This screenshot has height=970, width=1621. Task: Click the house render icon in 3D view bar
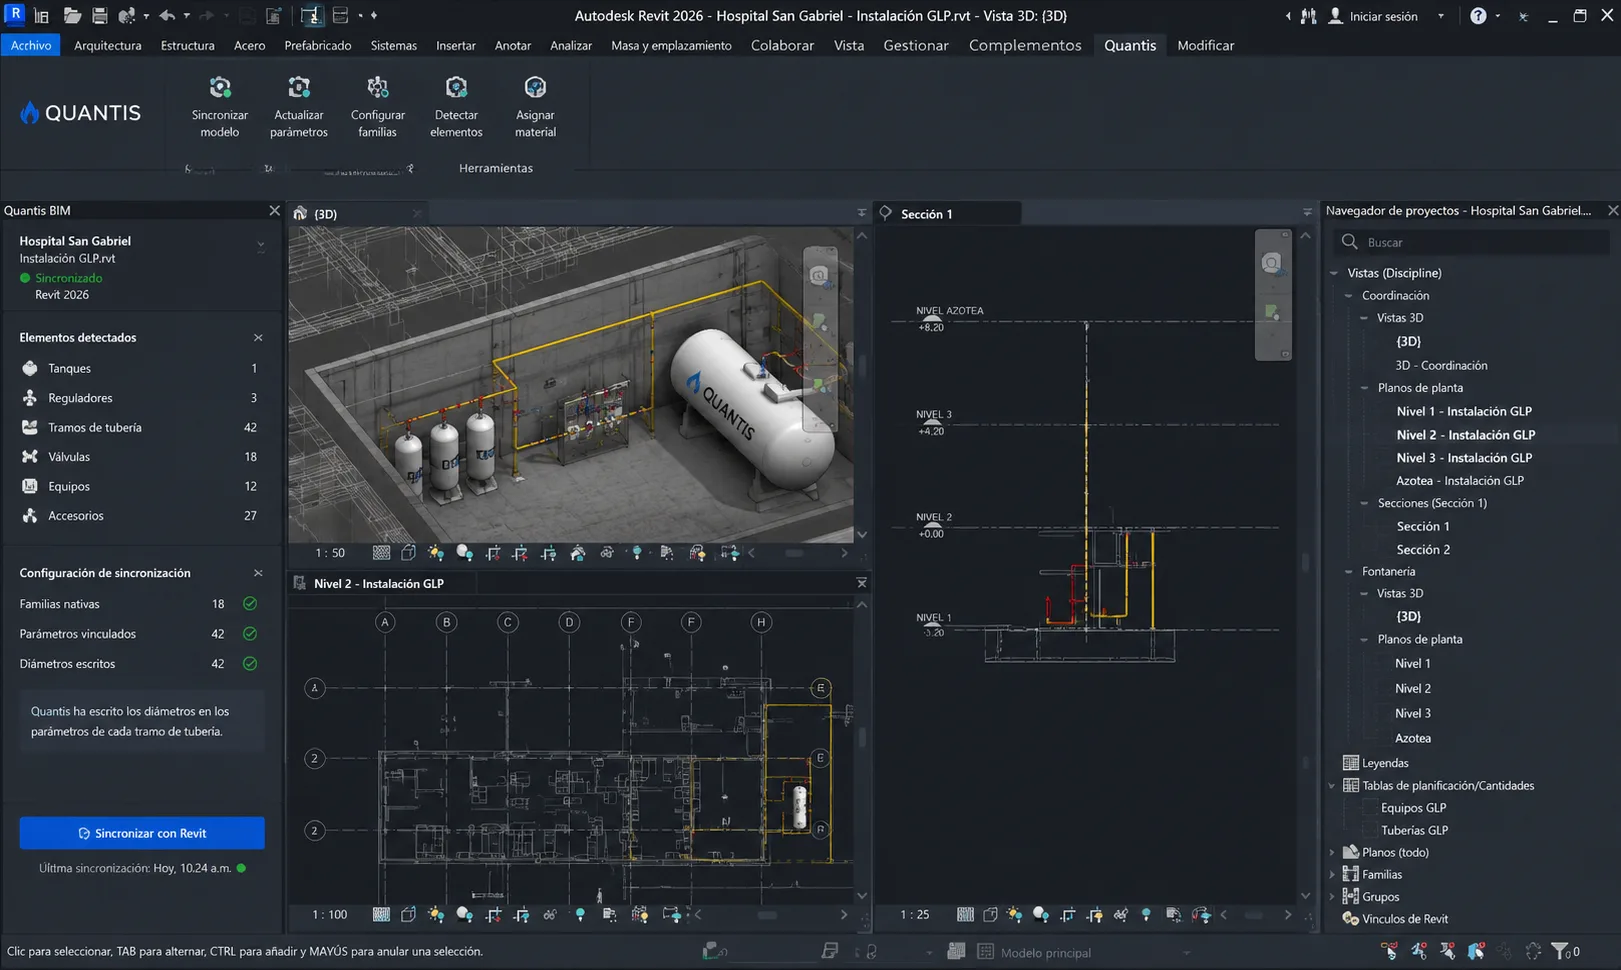(578, 553)
